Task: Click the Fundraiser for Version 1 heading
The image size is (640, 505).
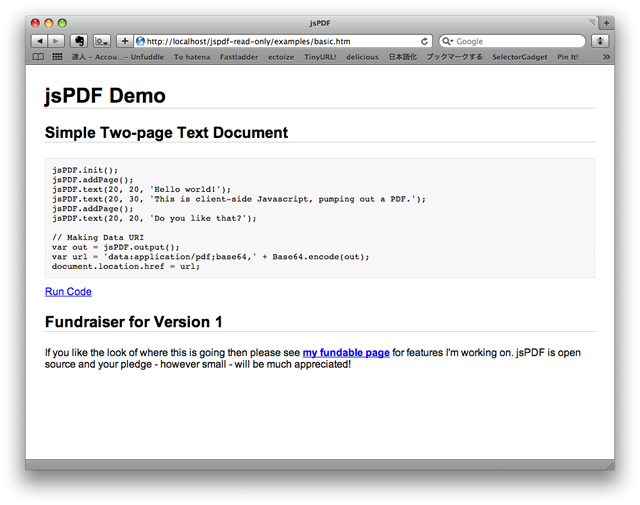Action: coord(133,322)
